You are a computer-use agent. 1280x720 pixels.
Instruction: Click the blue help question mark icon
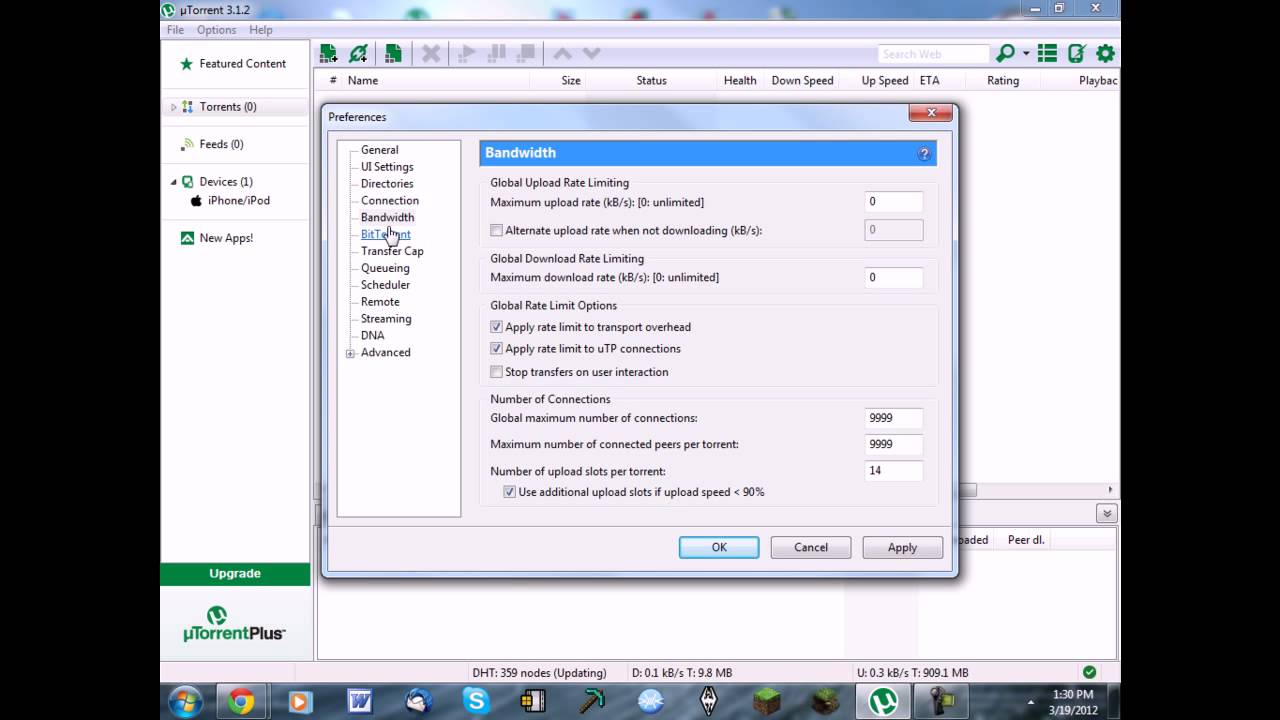coord(924,154)
